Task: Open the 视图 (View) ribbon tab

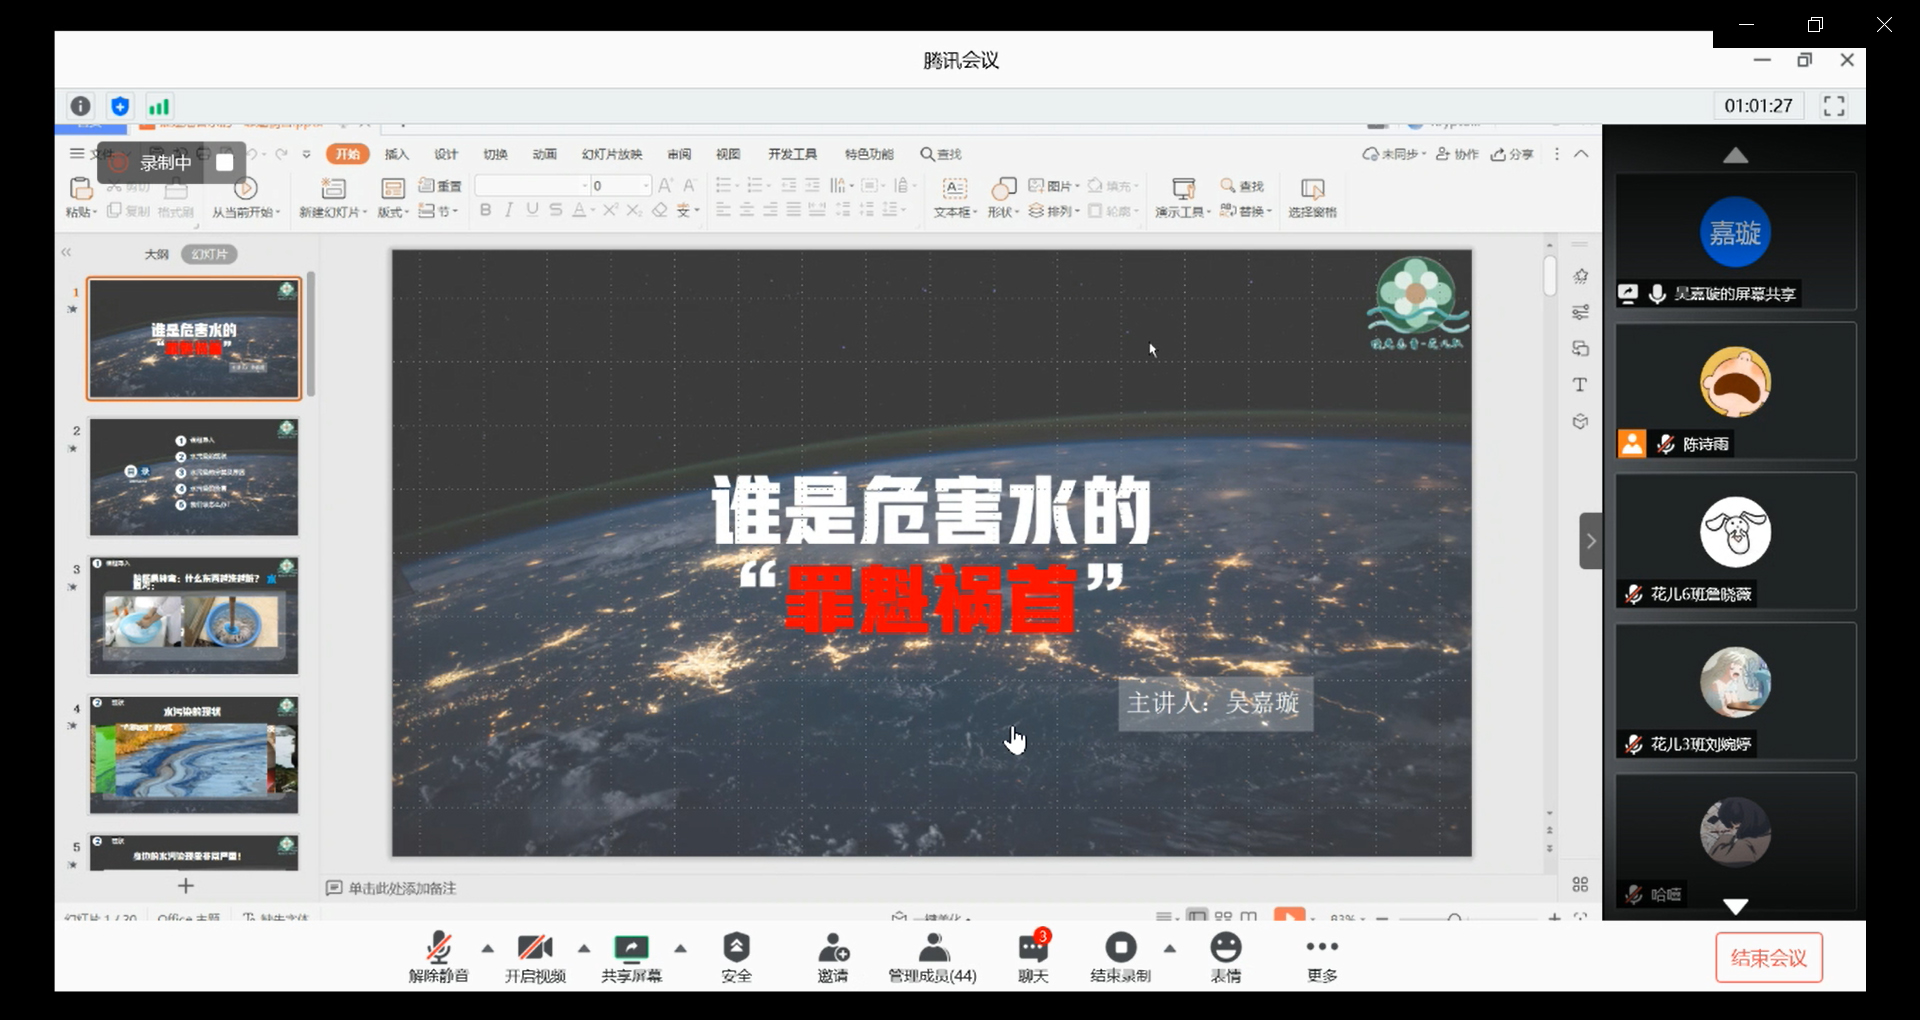Action: tap(728, 154)
